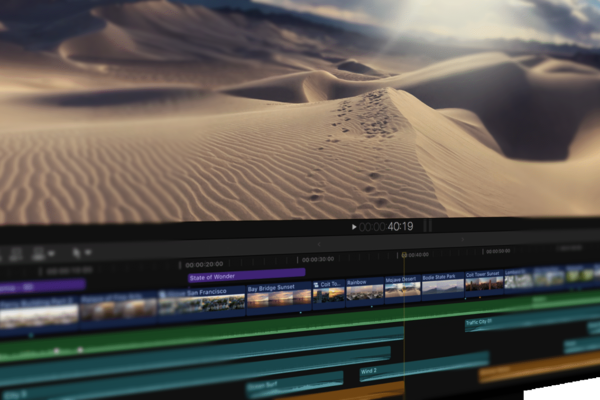
Task: Select the Coit To... compound clip
Action: [x=329, y=294]
